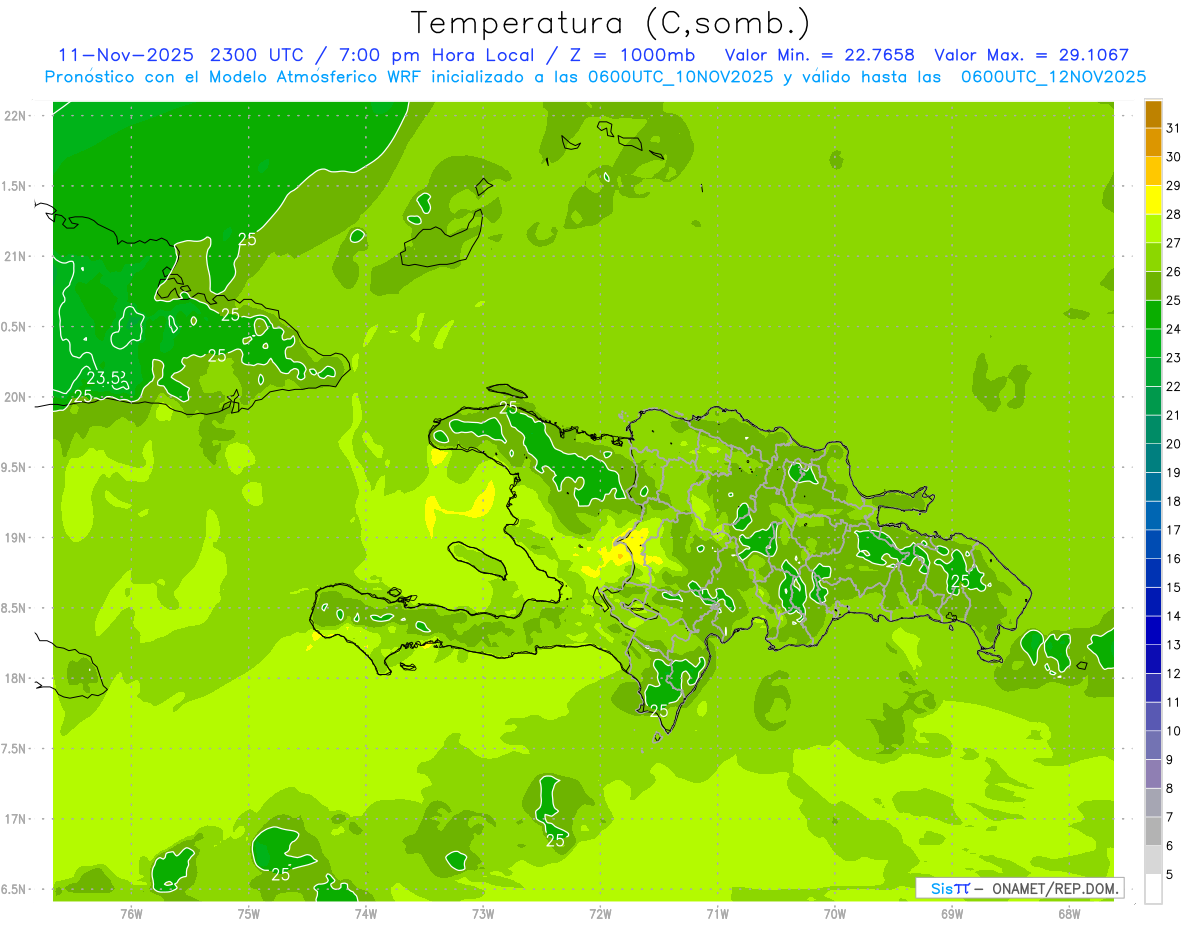Select the dark blue swatch between 13 and 14

[1153, 631]
